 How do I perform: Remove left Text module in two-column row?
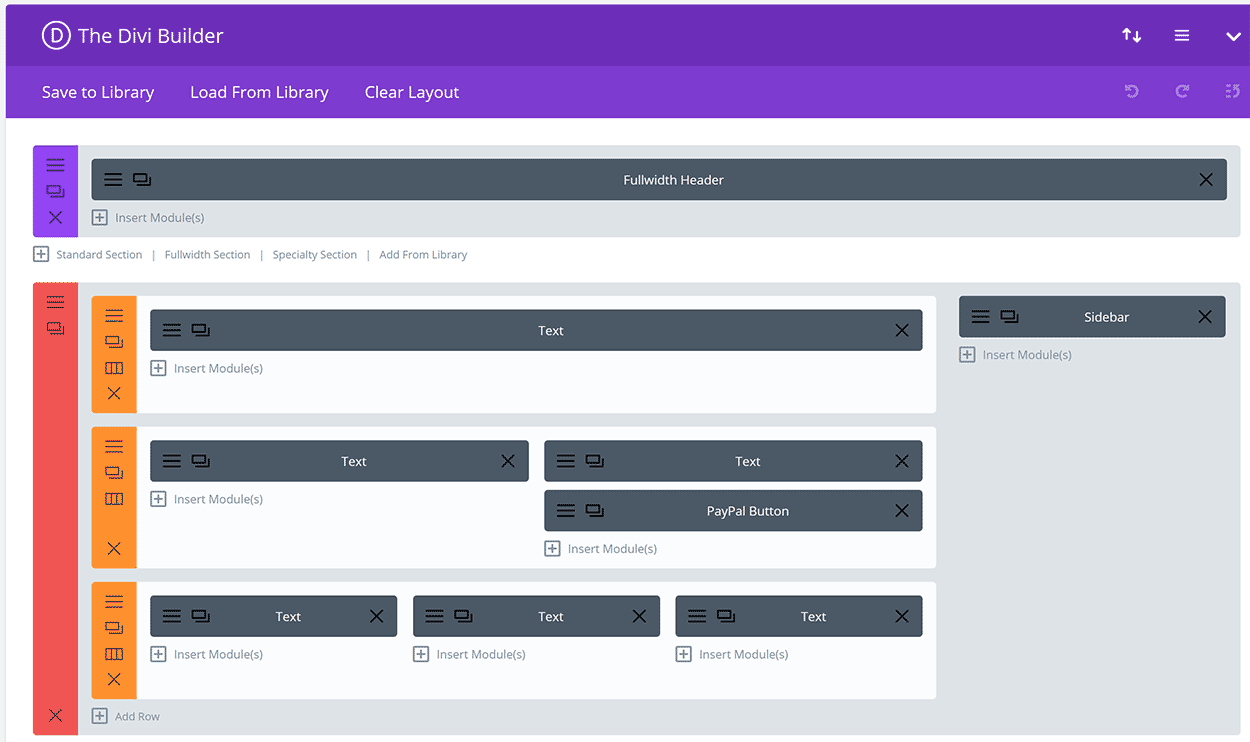508,461
